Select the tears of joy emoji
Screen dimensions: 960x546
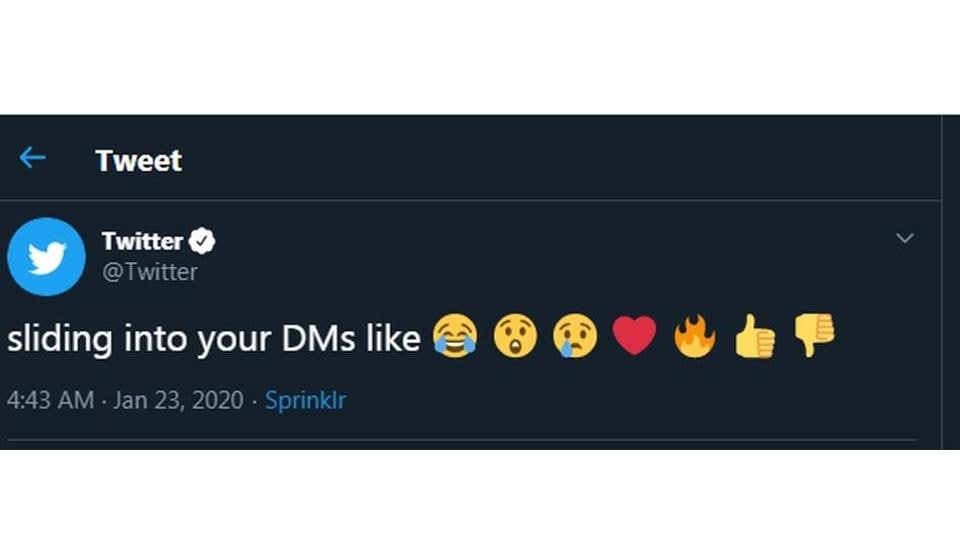click(x=455, y=336)
